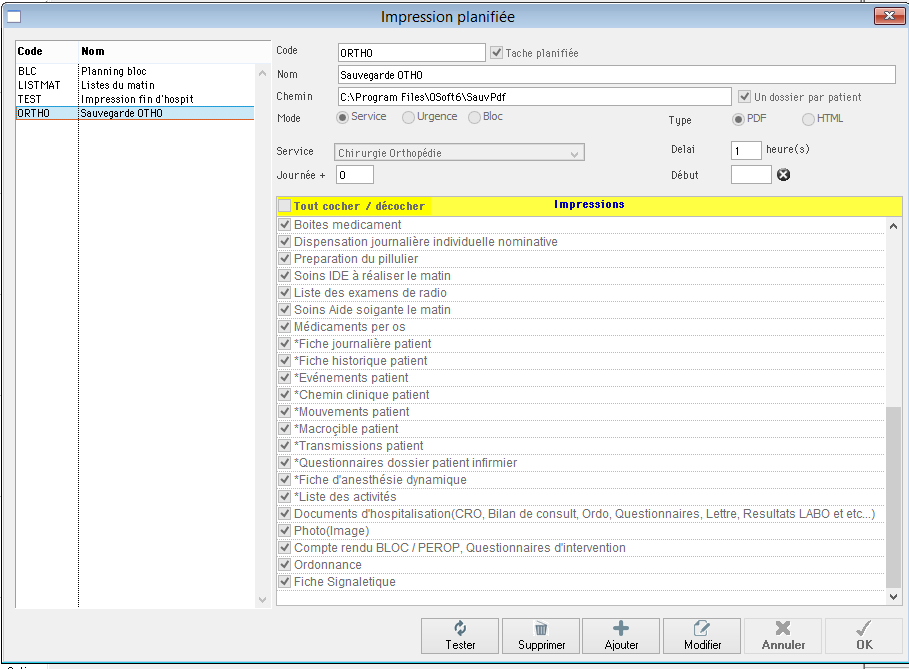Click the Code column header
Screen dimensions: 909x669
(x=47, y=51)
